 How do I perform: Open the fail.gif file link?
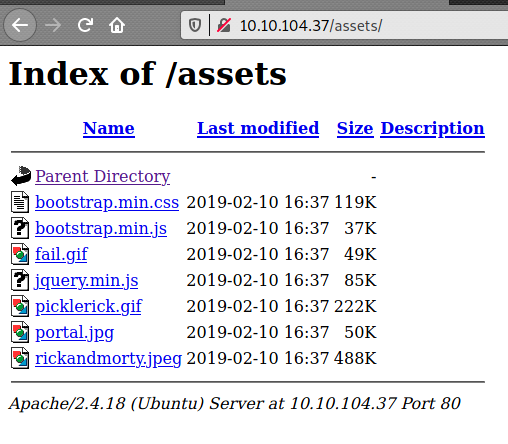click(x=61, y=255)
